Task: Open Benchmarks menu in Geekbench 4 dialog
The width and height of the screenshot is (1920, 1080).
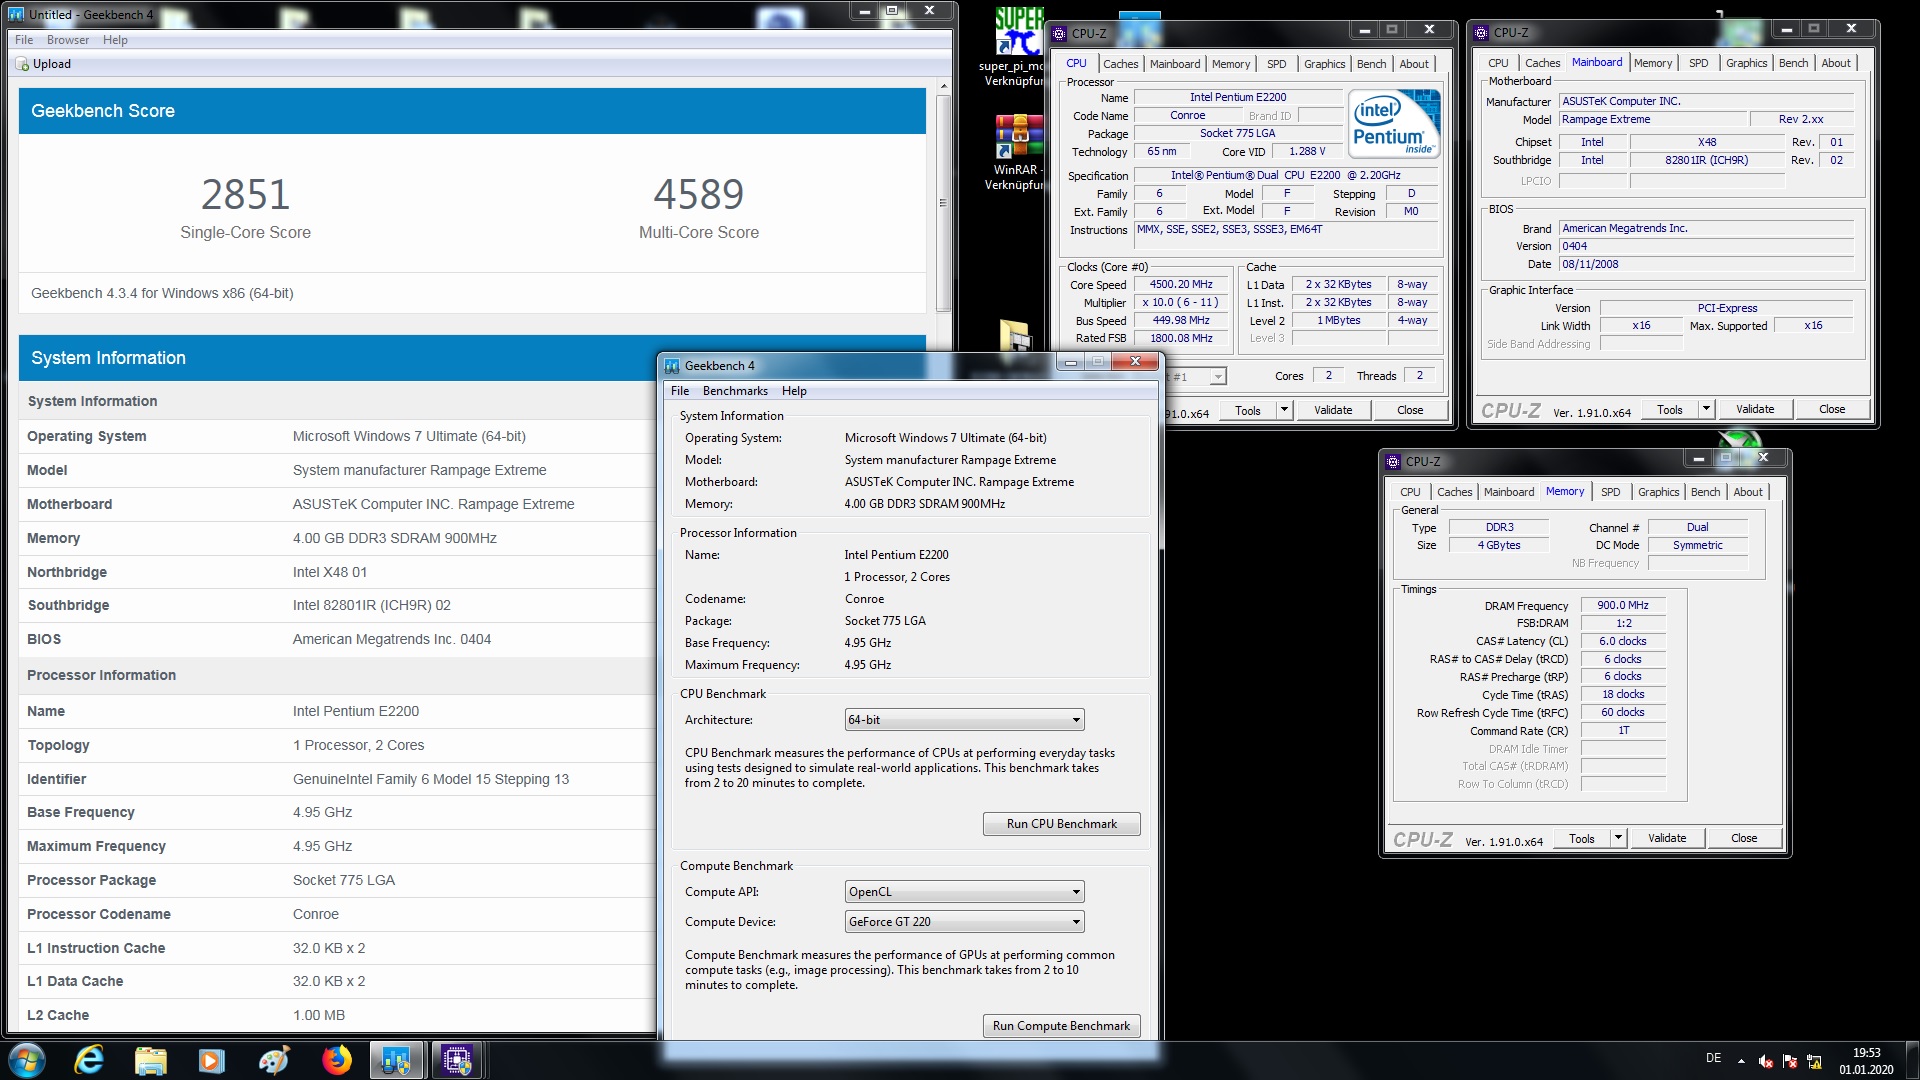Action: click(735, 391)
